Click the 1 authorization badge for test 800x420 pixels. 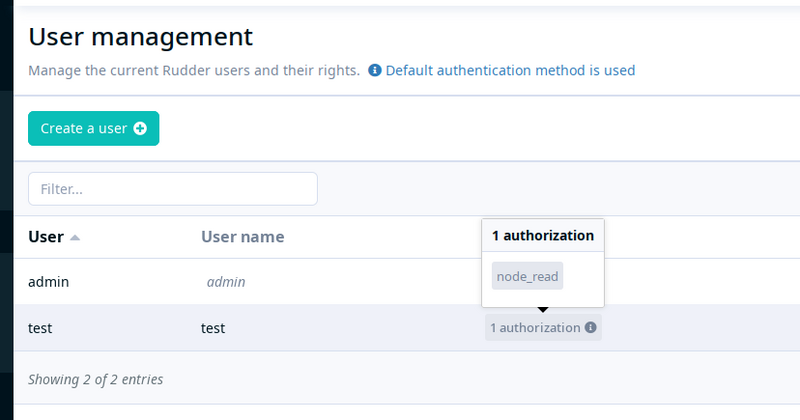(x=543, y=328)
